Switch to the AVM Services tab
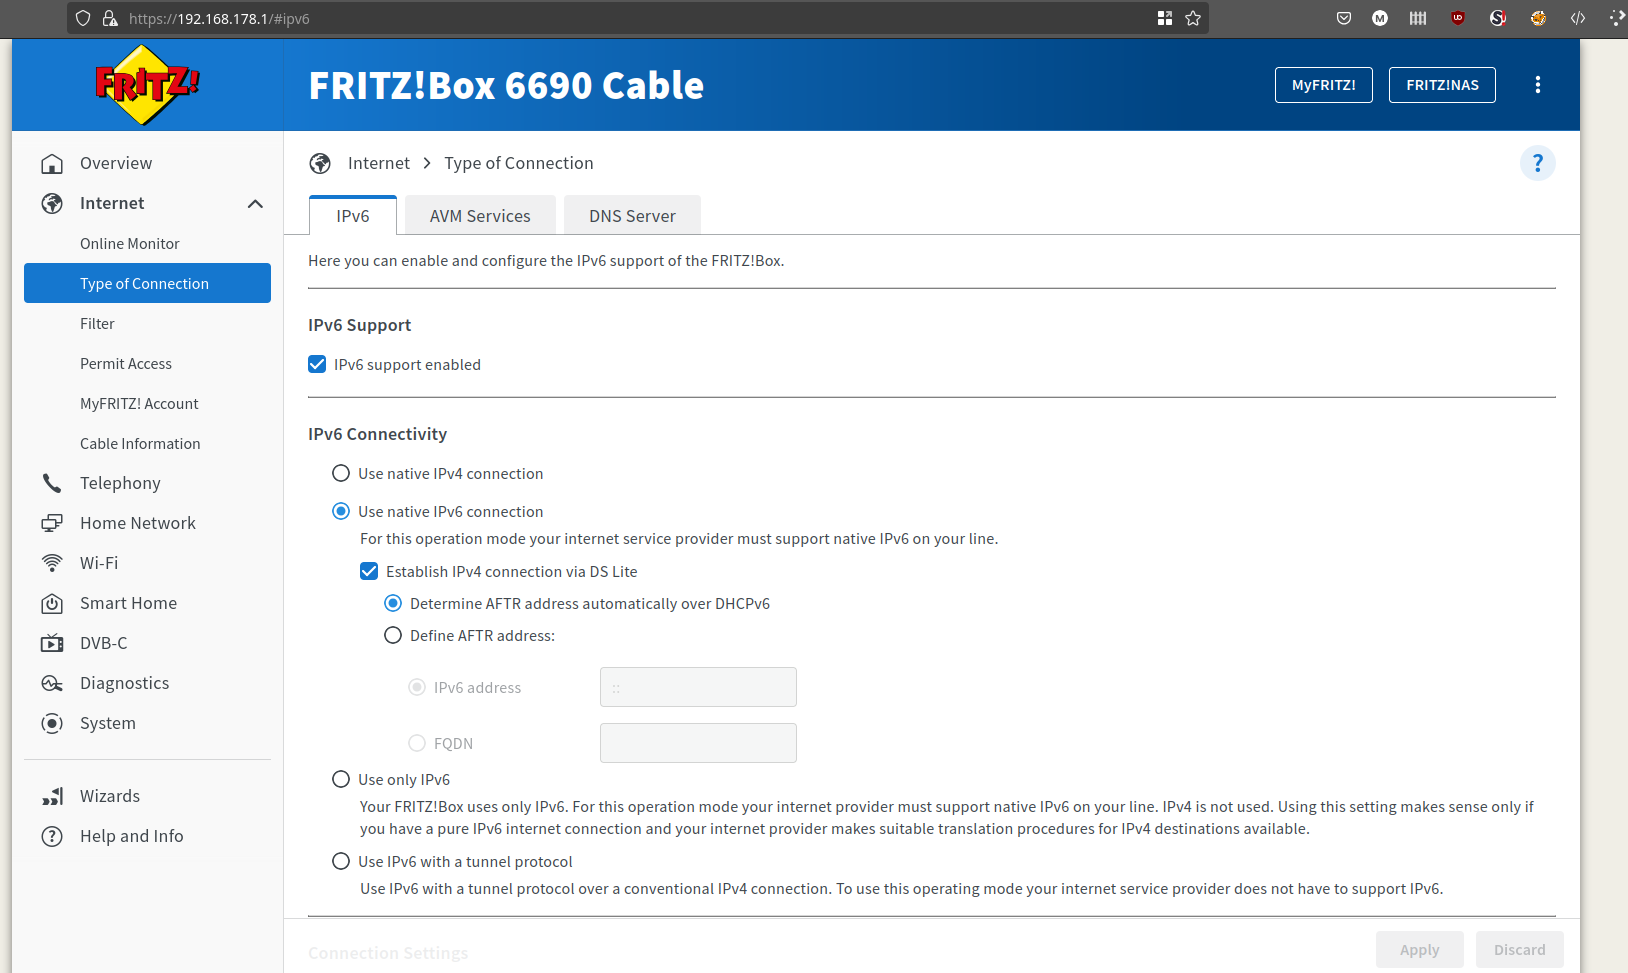The width and height of the screenshot is (1628, 973). pyautogui.click(x=480, y=216)
